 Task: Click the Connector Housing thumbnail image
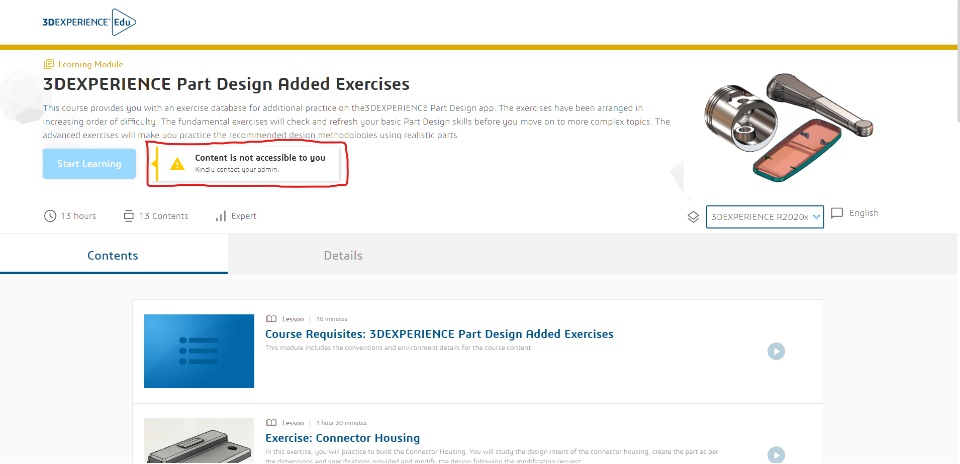pos(199,442)
